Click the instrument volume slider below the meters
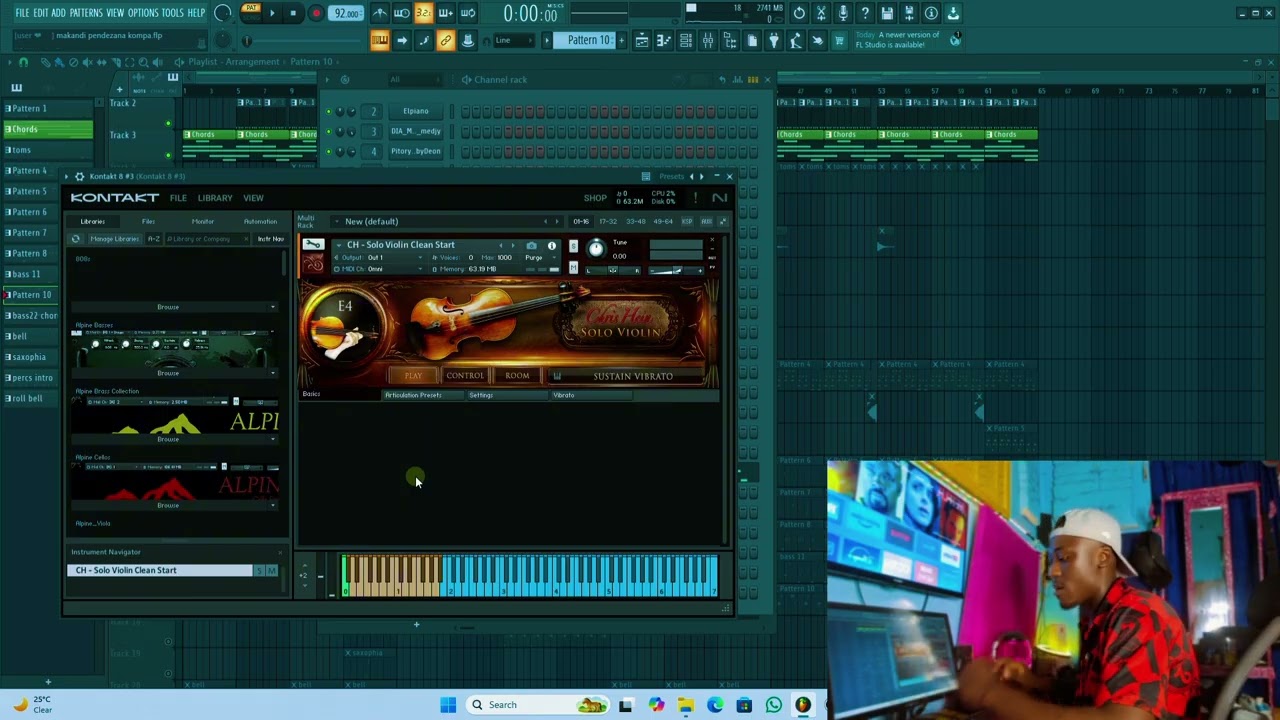Screen dimensions: 1280x720 [x=677, y=269]
